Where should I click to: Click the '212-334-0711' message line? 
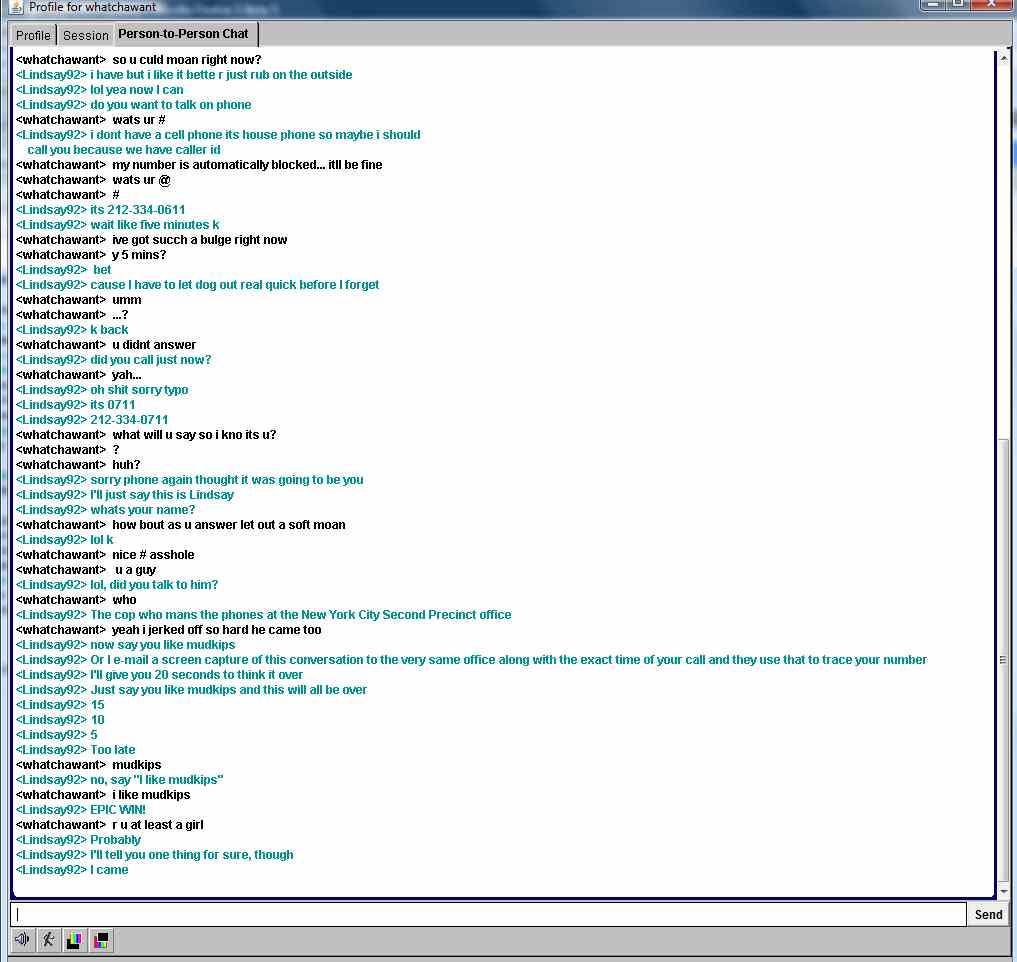point(129,420)
